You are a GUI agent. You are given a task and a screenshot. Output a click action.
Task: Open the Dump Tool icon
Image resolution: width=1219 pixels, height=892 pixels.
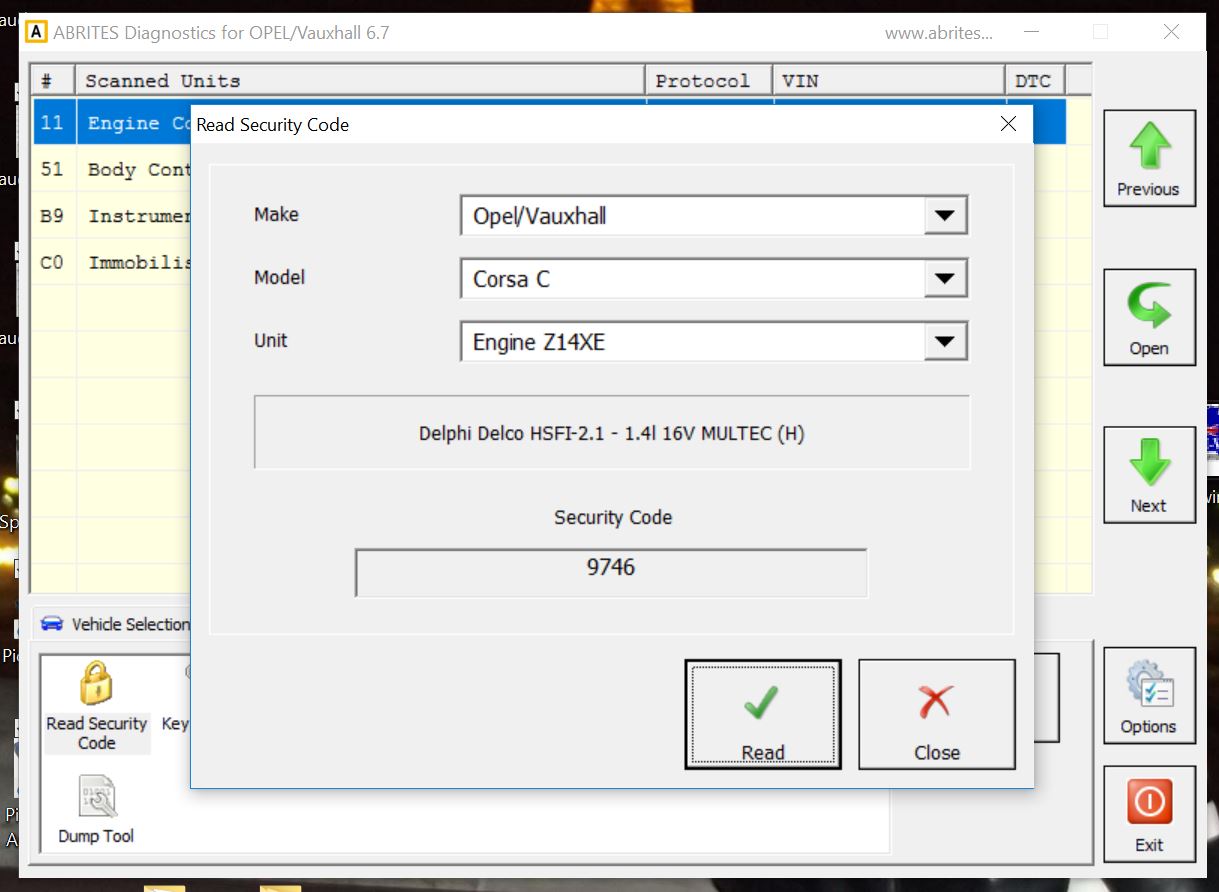[x=96, y=810]
